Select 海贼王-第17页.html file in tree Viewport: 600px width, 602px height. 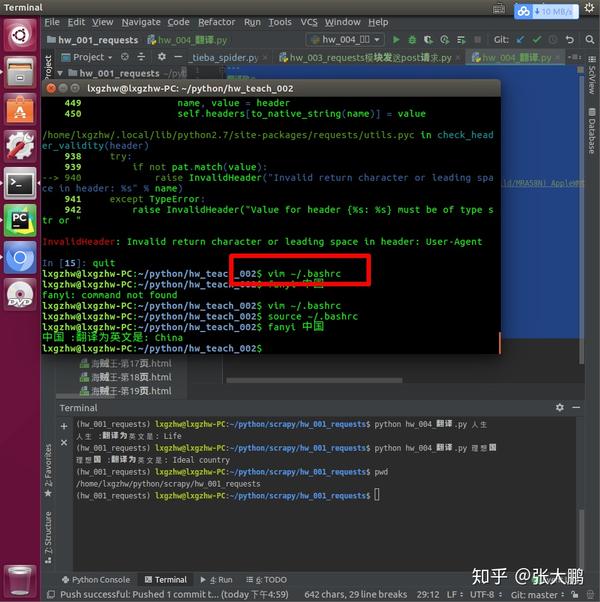coord(126,363)
